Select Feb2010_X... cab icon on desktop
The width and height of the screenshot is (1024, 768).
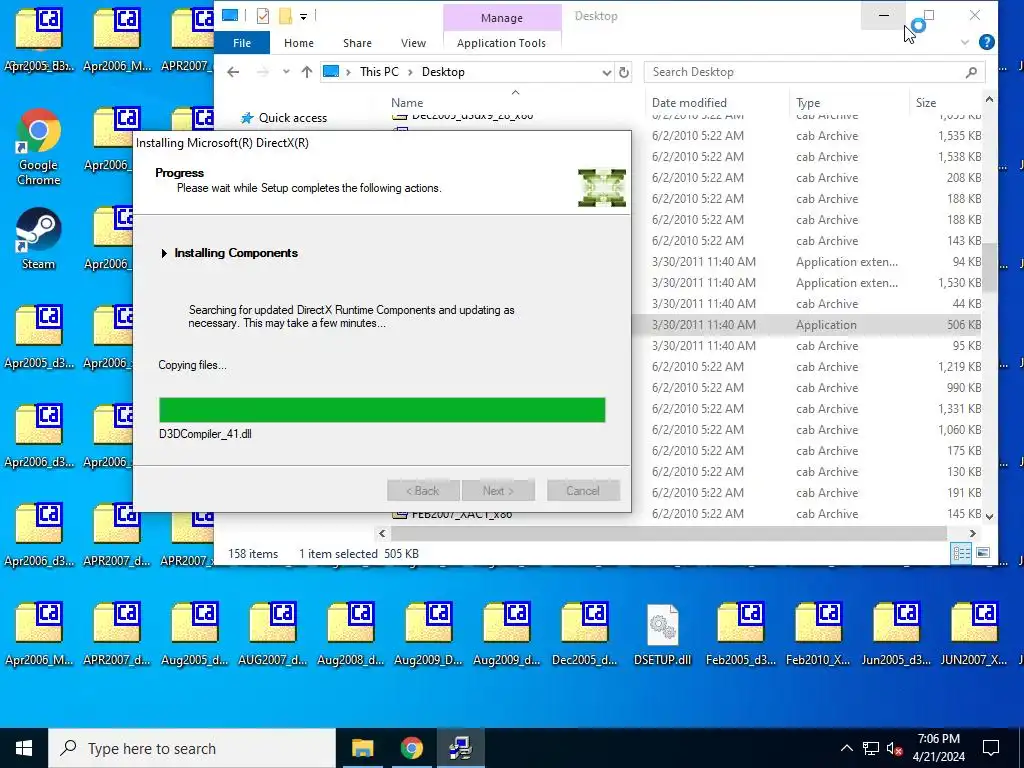pyautogui.click(x=818, y=633)
